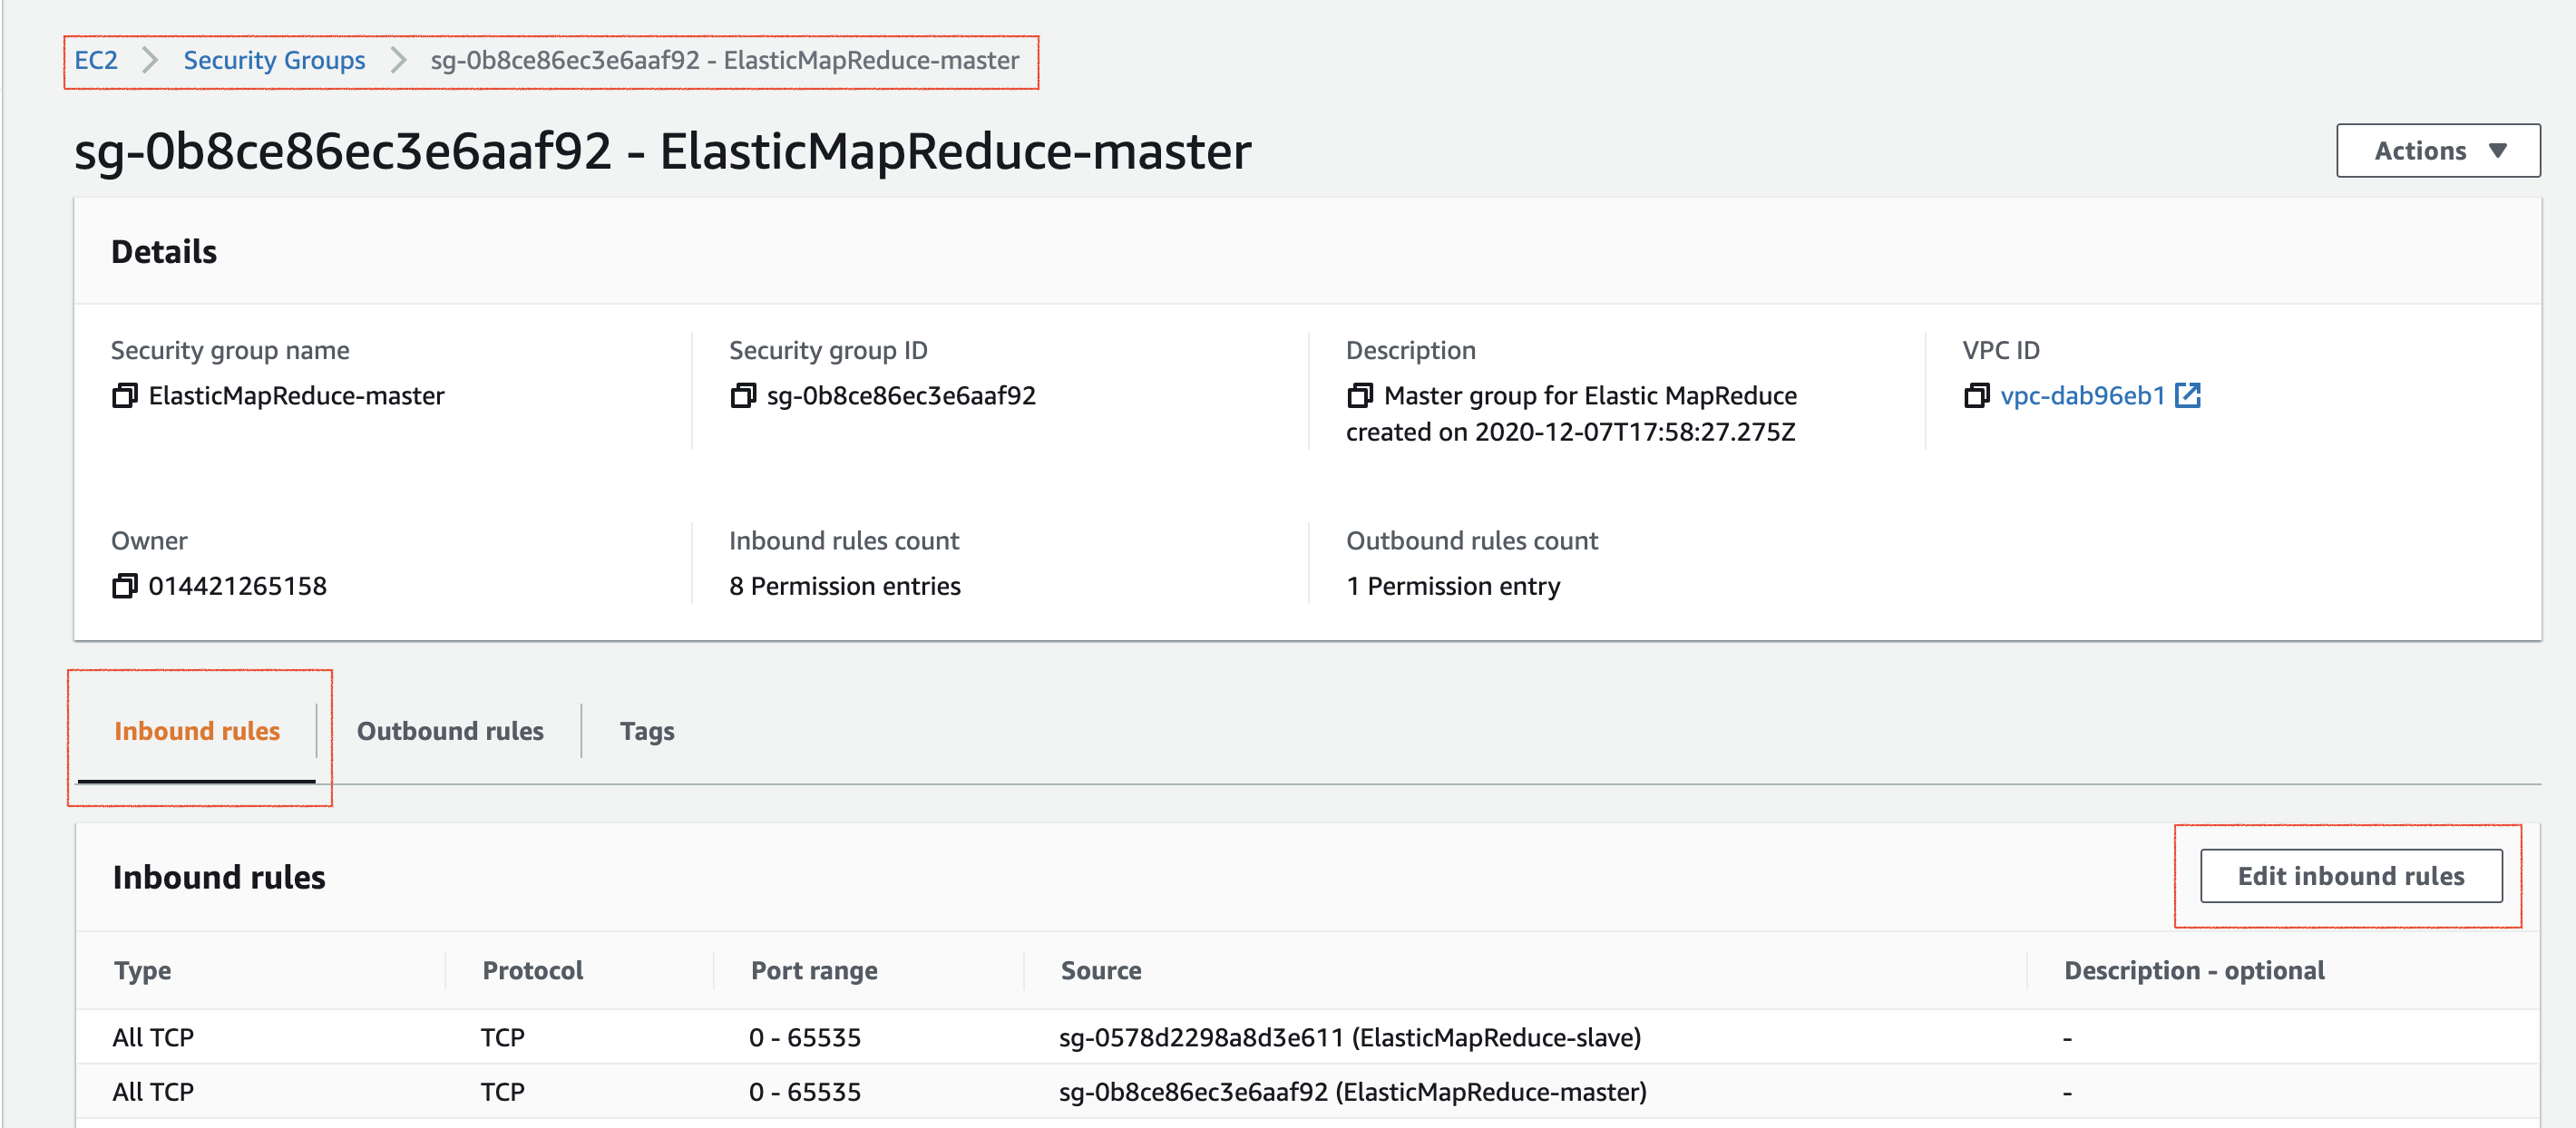2576x1128 pixels.
Task: Copy the security group ID sg-0b8ce86ec3e6aaf92
Action: (x=742, y=395)
